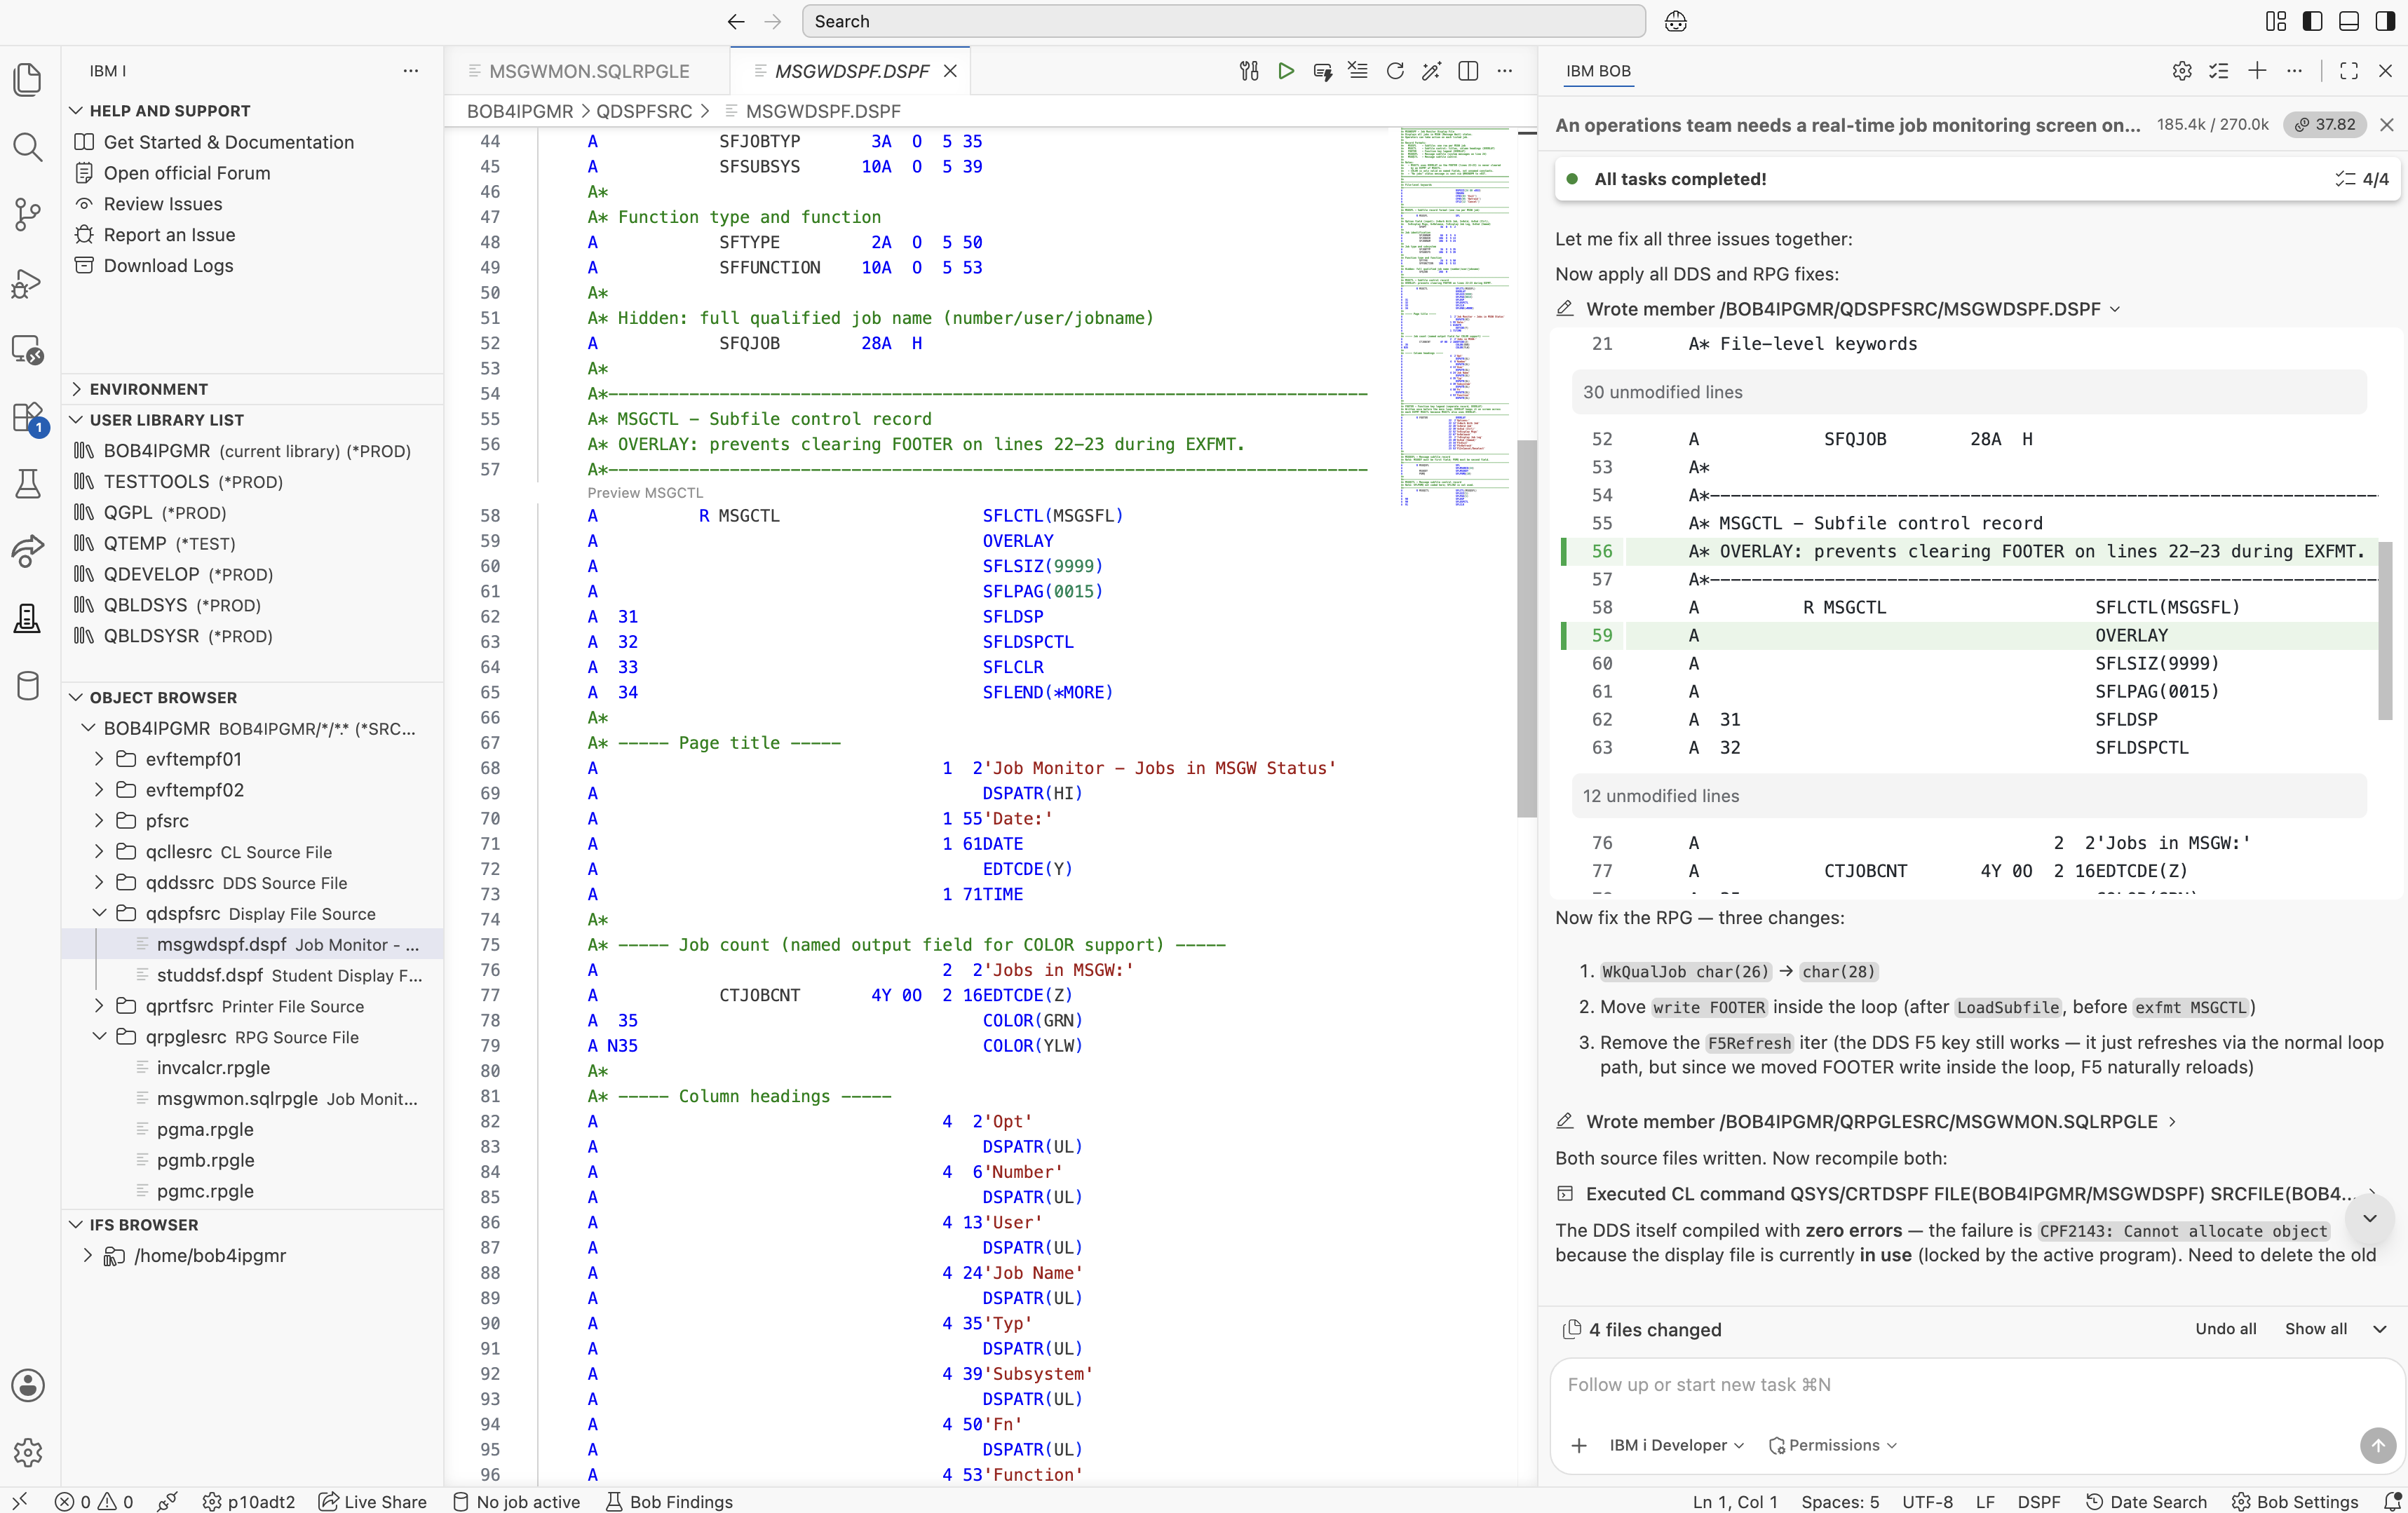
Task: Start a new Bob task with plus icon
Action: (x=2257, y=71)
